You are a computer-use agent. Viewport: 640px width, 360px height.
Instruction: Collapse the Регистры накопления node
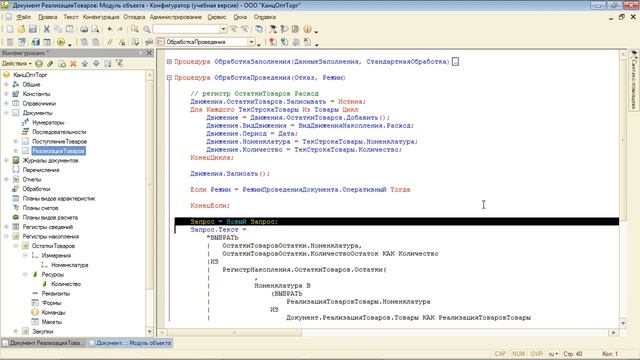(x=6, y=236)
